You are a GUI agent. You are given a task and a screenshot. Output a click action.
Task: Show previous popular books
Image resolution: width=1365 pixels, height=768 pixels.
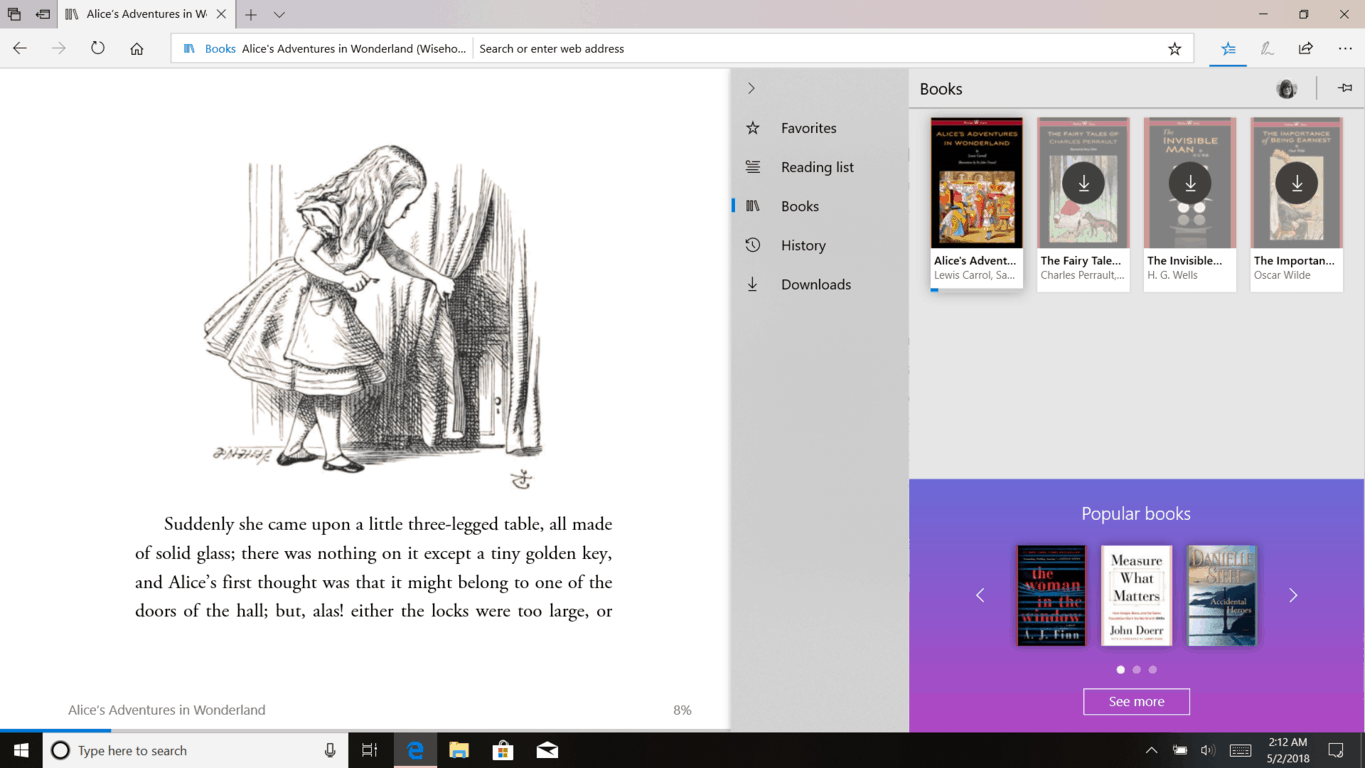pos(980,595)
